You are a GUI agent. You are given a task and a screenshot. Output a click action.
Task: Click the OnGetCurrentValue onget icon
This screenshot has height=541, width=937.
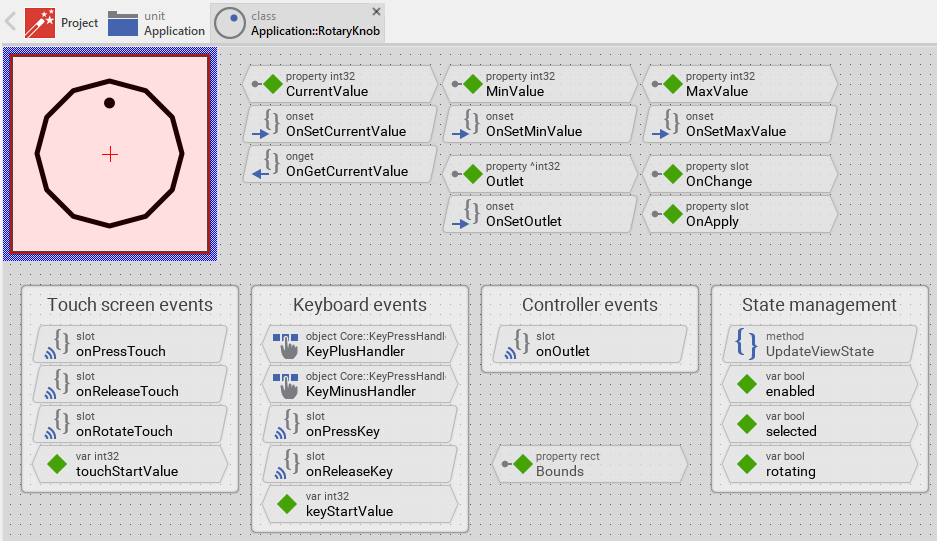tap(266, 165)
